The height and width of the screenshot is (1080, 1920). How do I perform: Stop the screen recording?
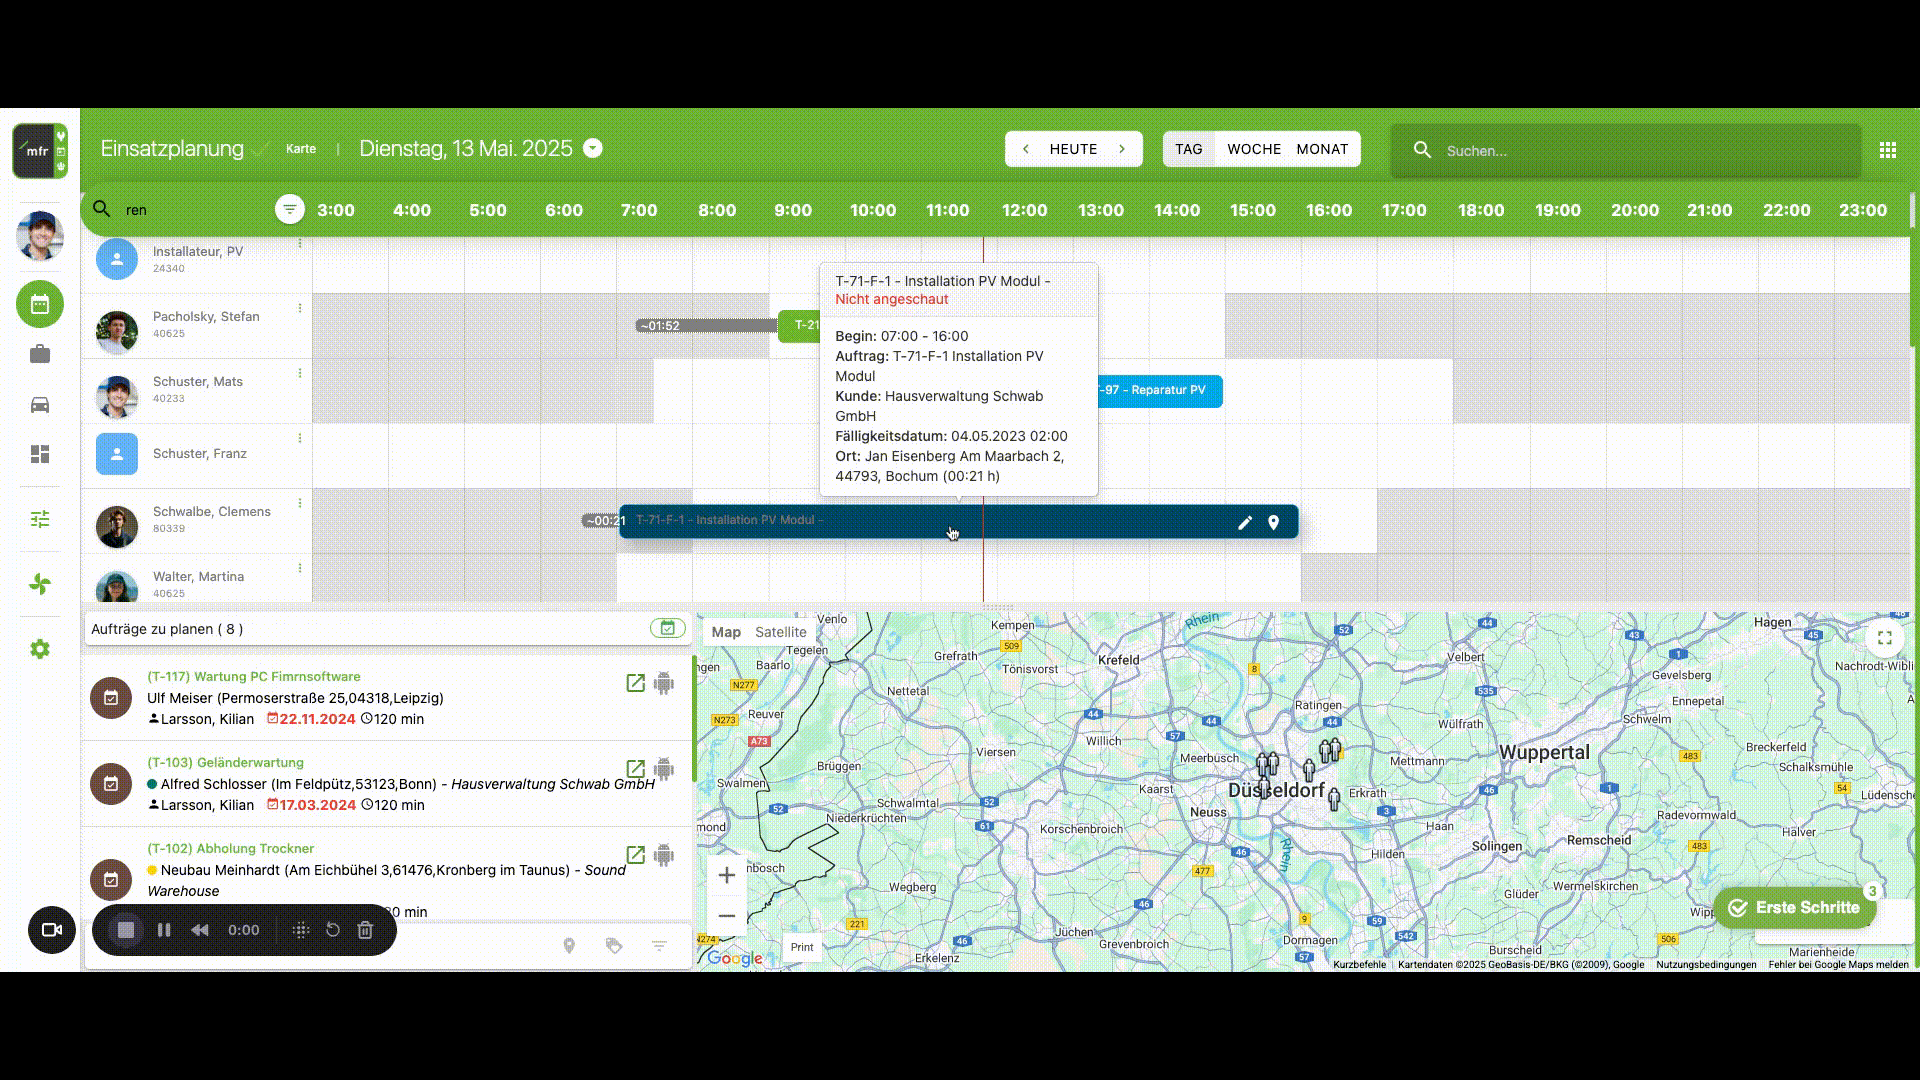[x=126, y=930]
